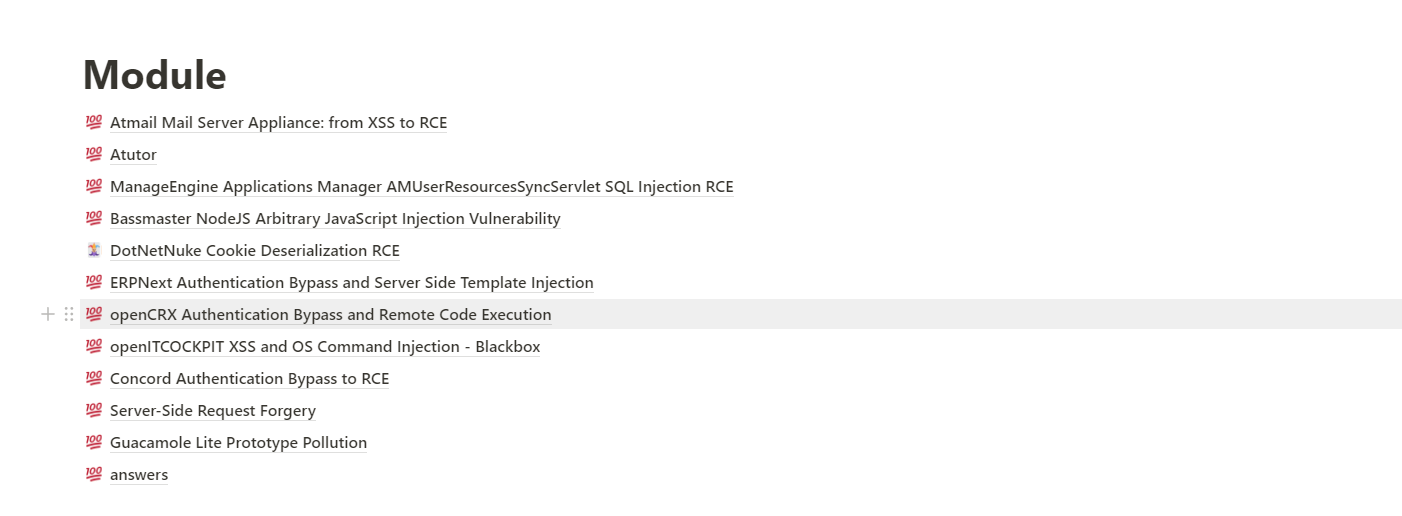The image size is (1402, 516).
Task: Click the 100 emoji icon next to Atutor
Action: [x=94, y=155]
